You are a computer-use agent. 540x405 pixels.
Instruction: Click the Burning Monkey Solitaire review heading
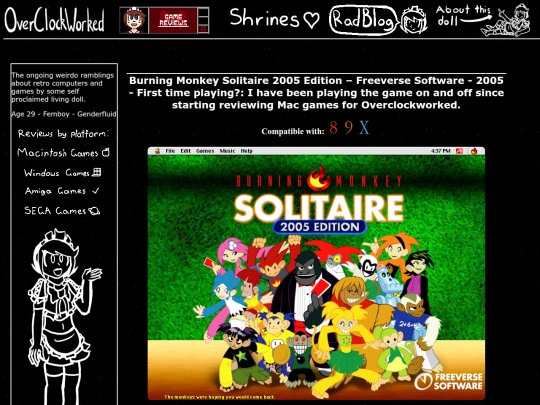(316, 93)
